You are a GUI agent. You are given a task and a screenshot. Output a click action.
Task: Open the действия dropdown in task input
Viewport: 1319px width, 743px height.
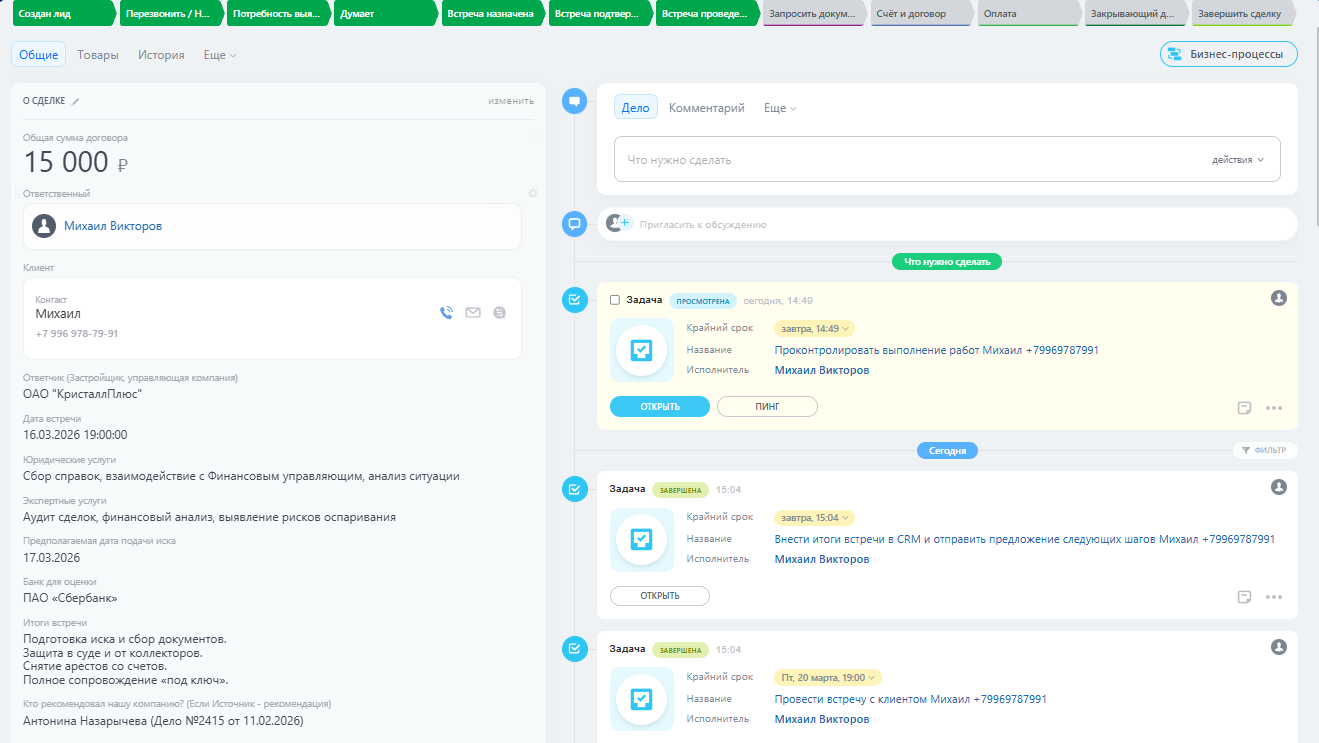[1238, 160]
